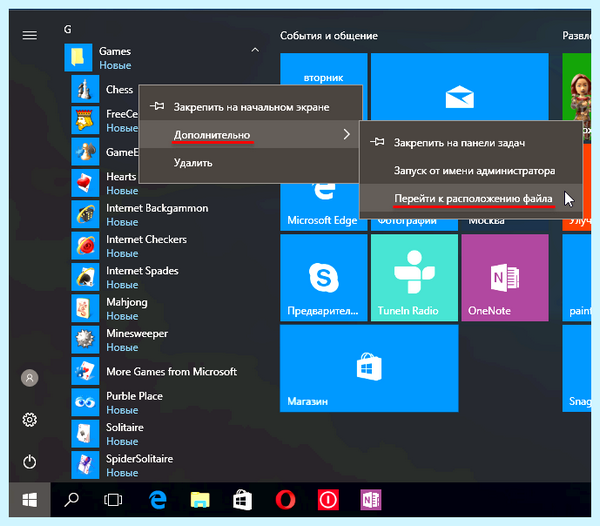Click События и общение group title
Screen dimensions: 600x526
[329, 36]
